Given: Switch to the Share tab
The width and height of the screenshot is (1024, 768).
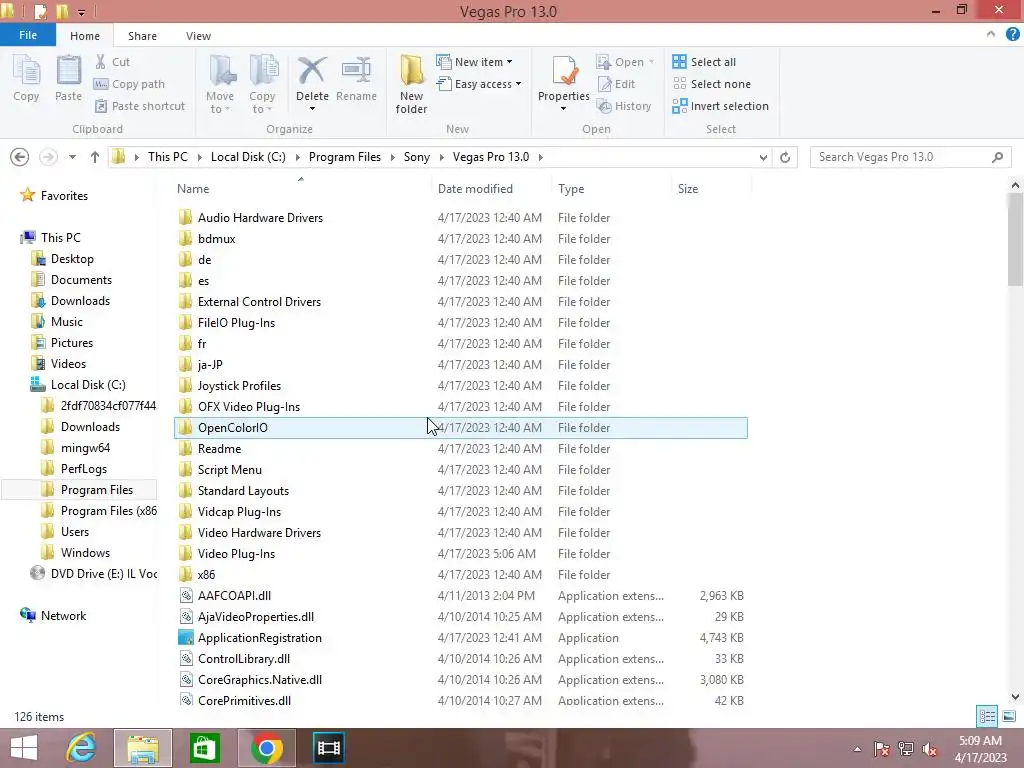Looking at the screenshot, I should 142,36.
